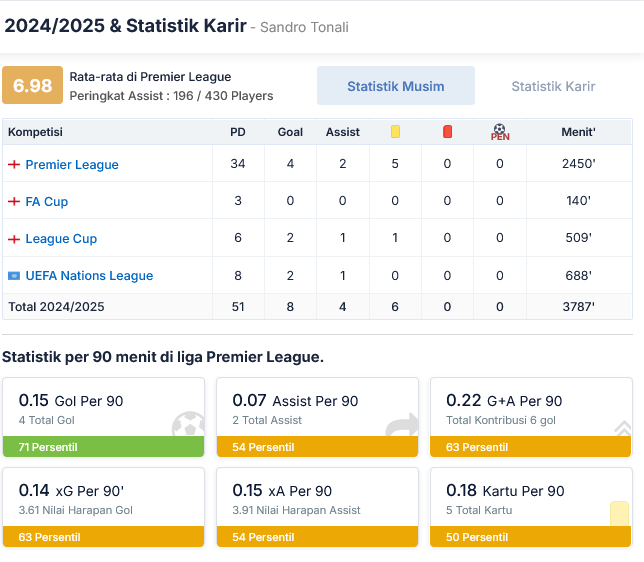Viewport: 644px width, 562px height.
Task: Click chevrons icon in G+A Per 90 card
Action: 622,428
